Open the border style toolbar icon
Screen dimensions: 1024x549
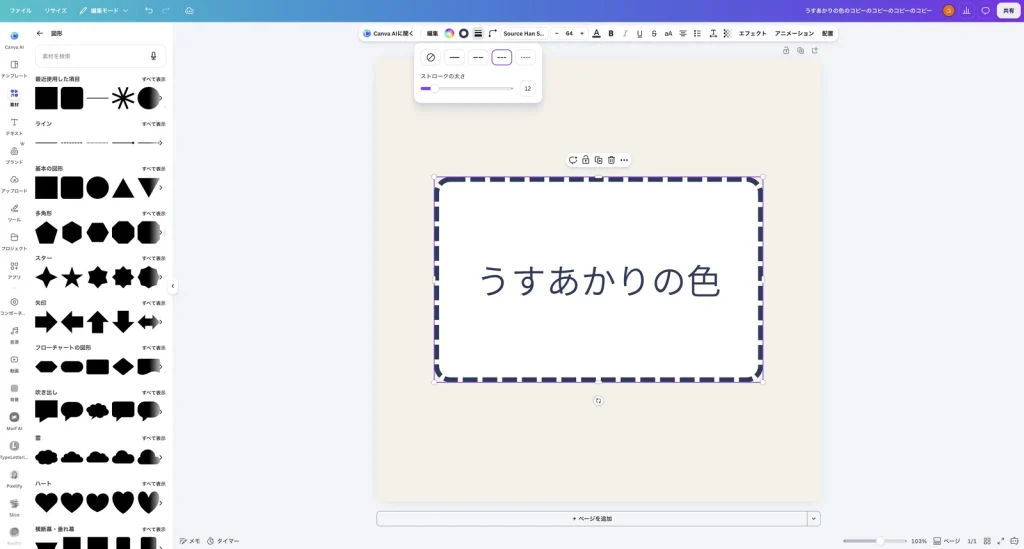click(x=478, y=33)
